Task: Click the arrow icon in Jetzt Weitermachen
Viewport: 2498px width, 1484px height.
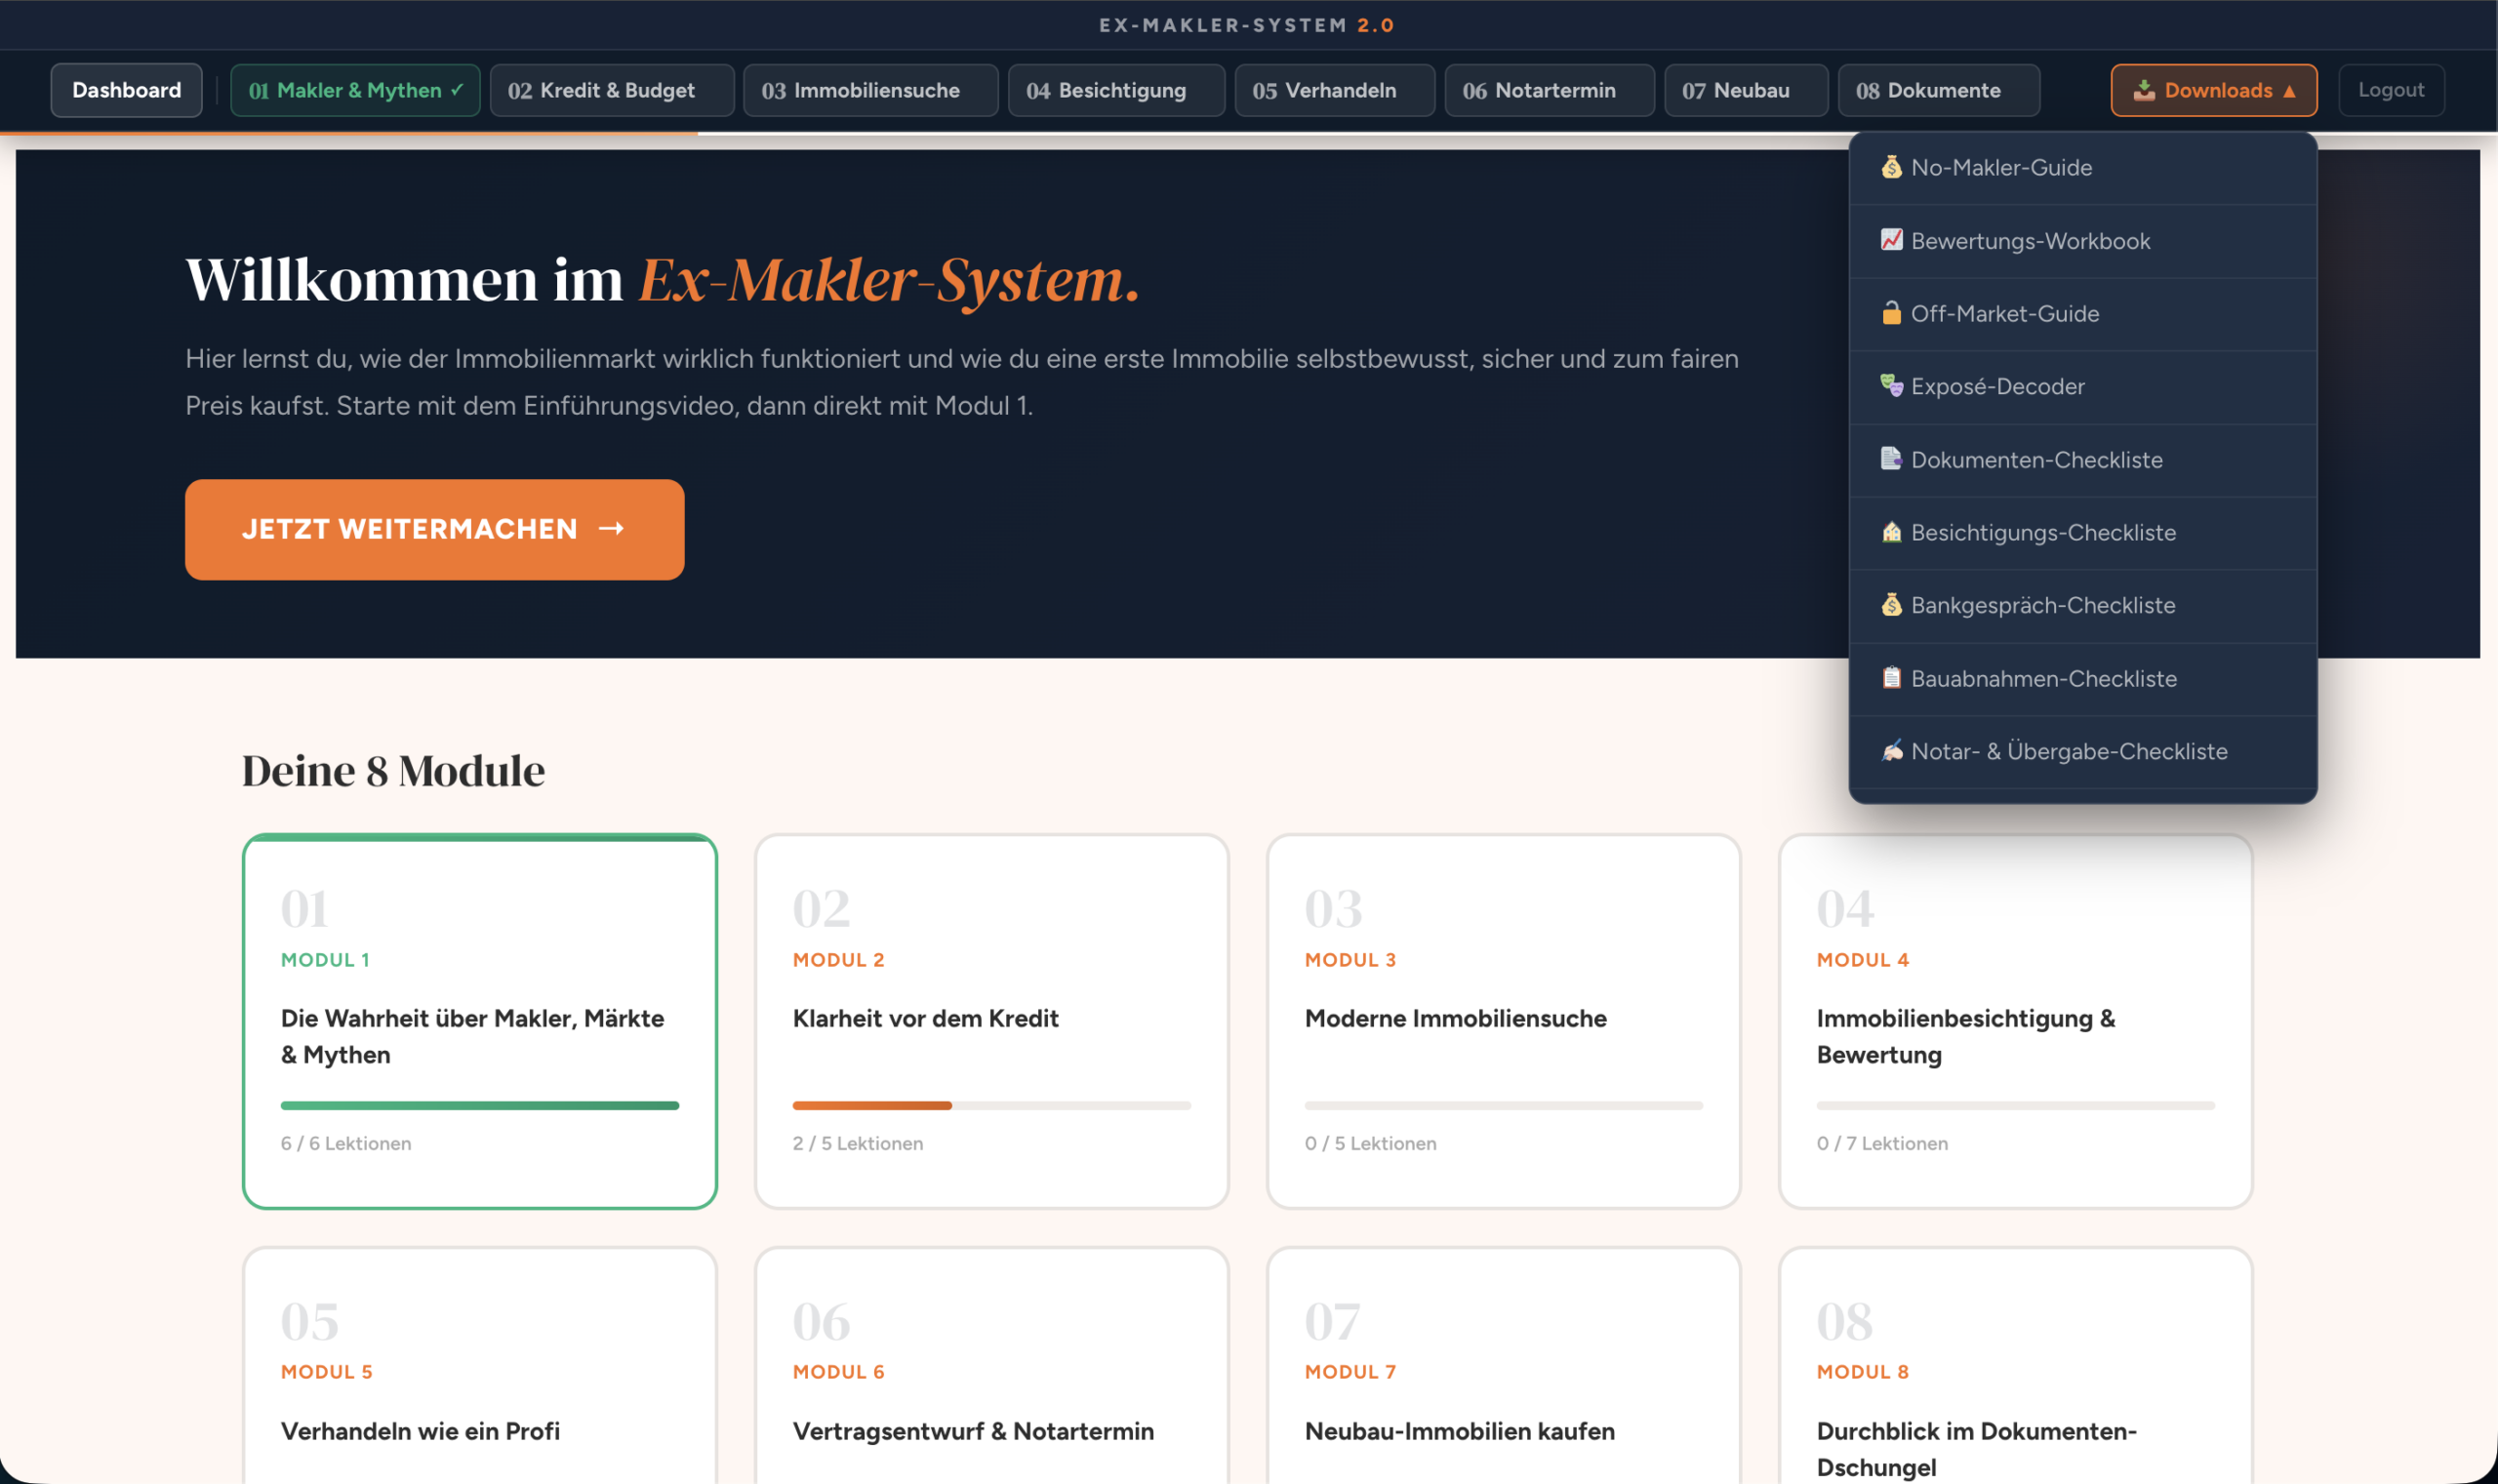Action: coord(611,529)
